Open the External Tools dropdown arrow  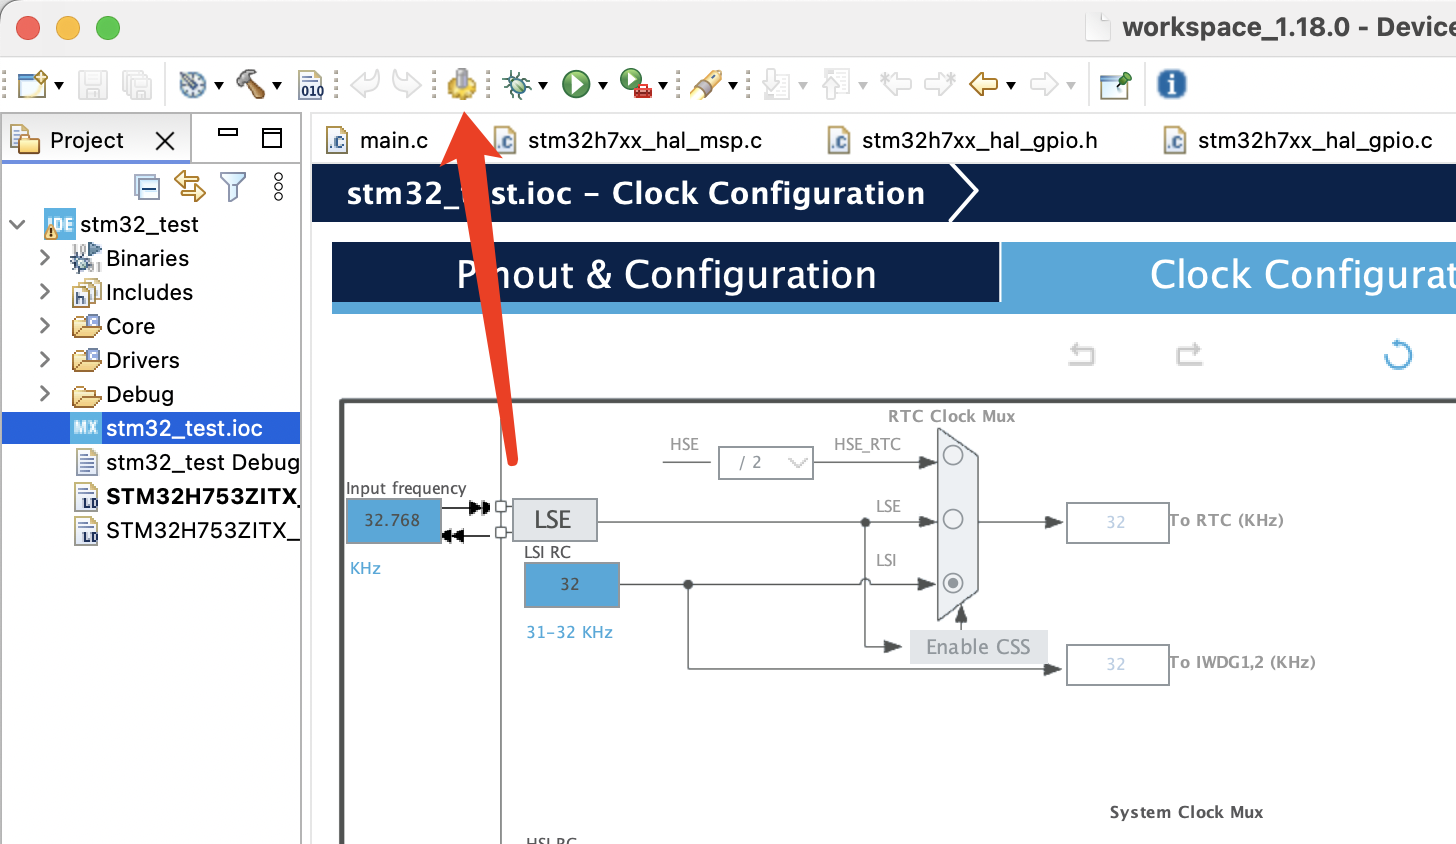(662, 86)
